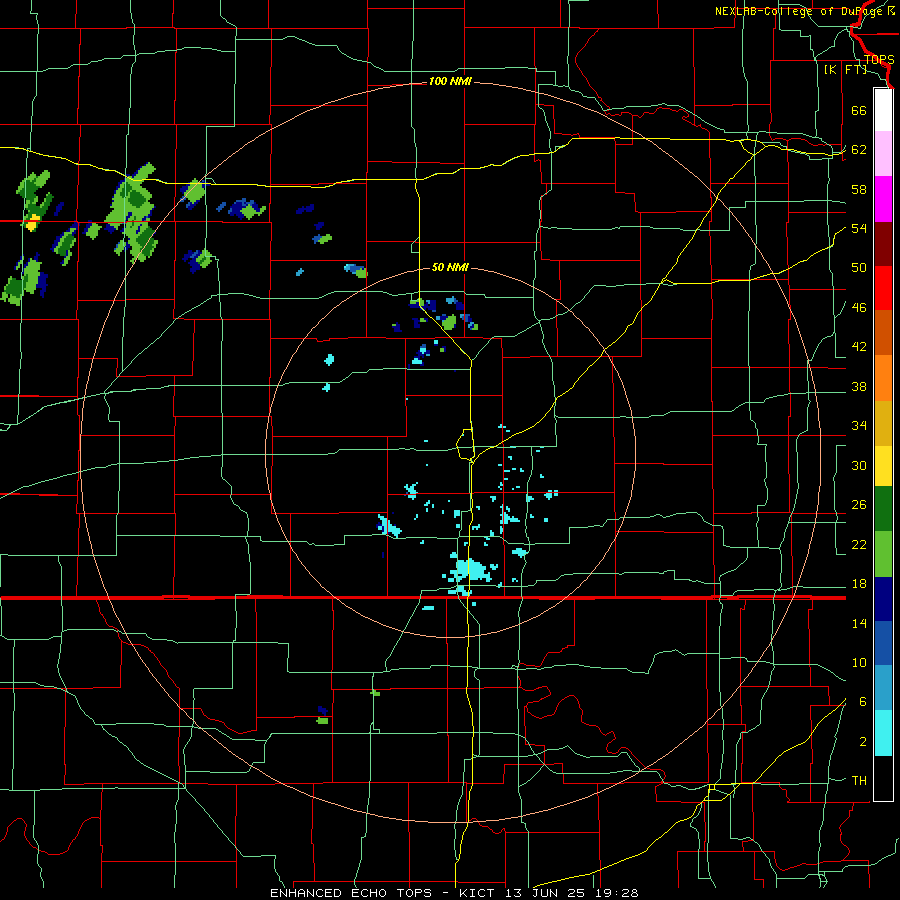Click the bright yellow legend swatch
This screenshot has height=900, width=900.
(x=883, y=466)
